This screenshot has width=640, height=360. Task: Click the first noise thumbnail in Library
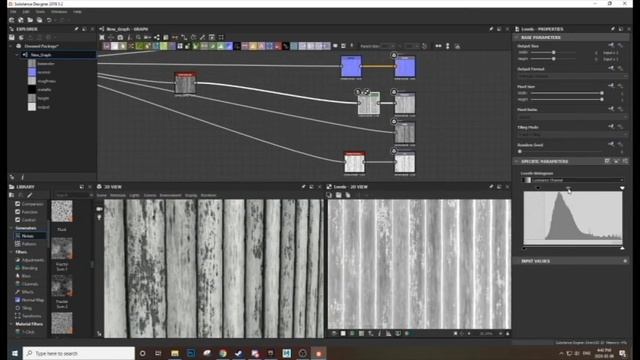(62, 211)
